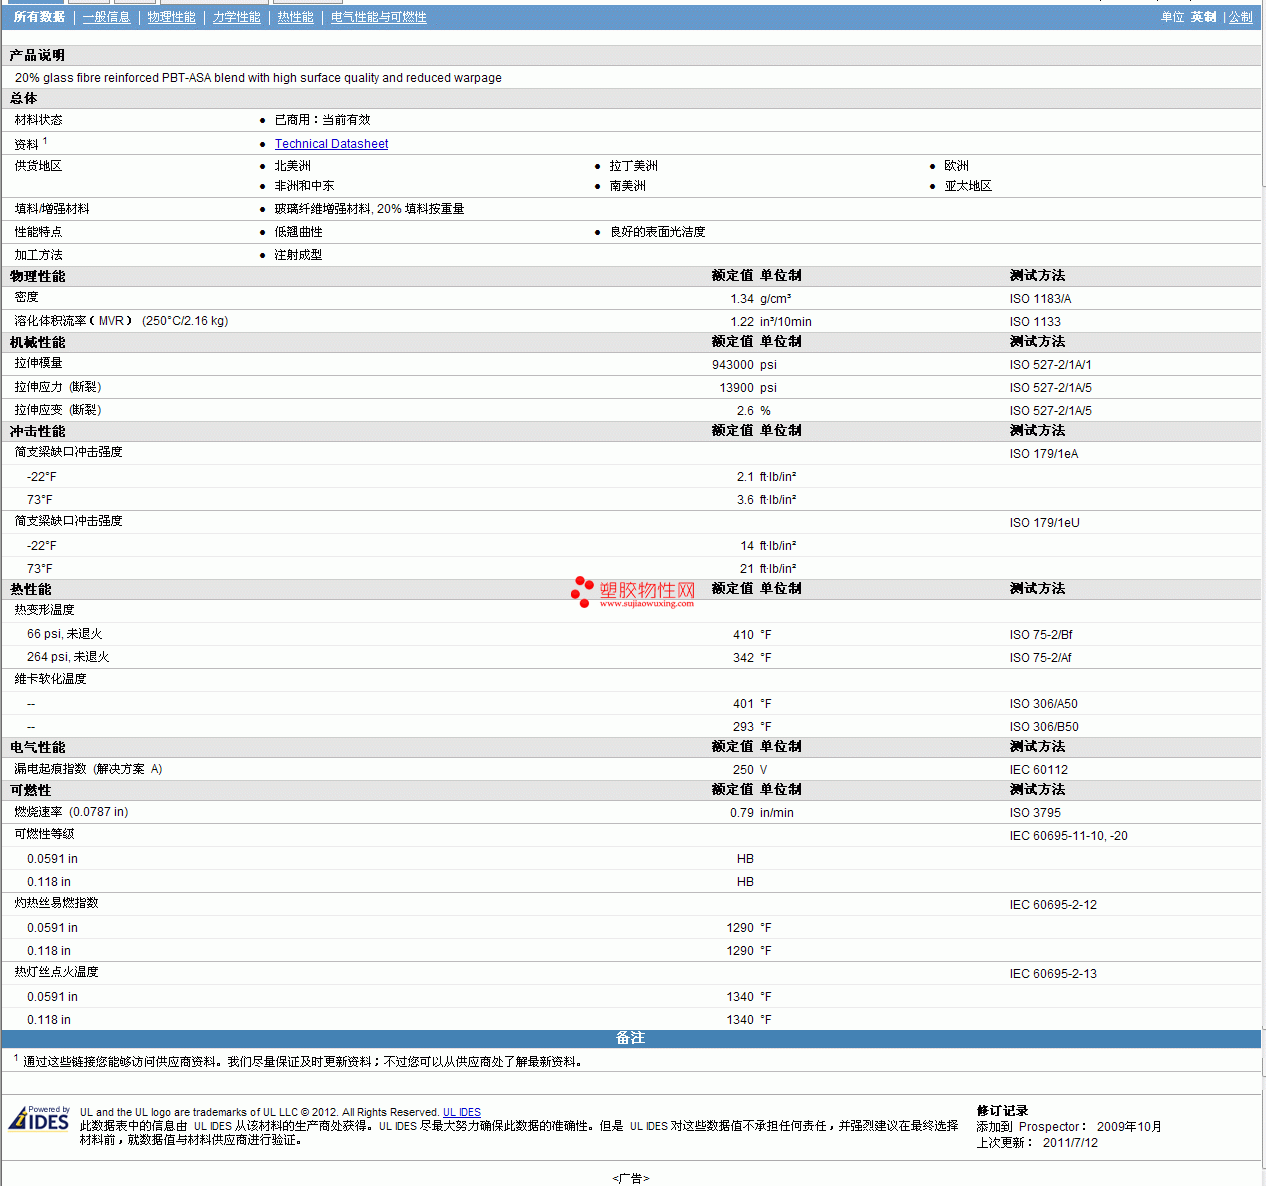This screenshot has width=1266, height=1186.
Task: Click the ISO 527-2/1A/1 test method
Action: tap(1050, 365)
